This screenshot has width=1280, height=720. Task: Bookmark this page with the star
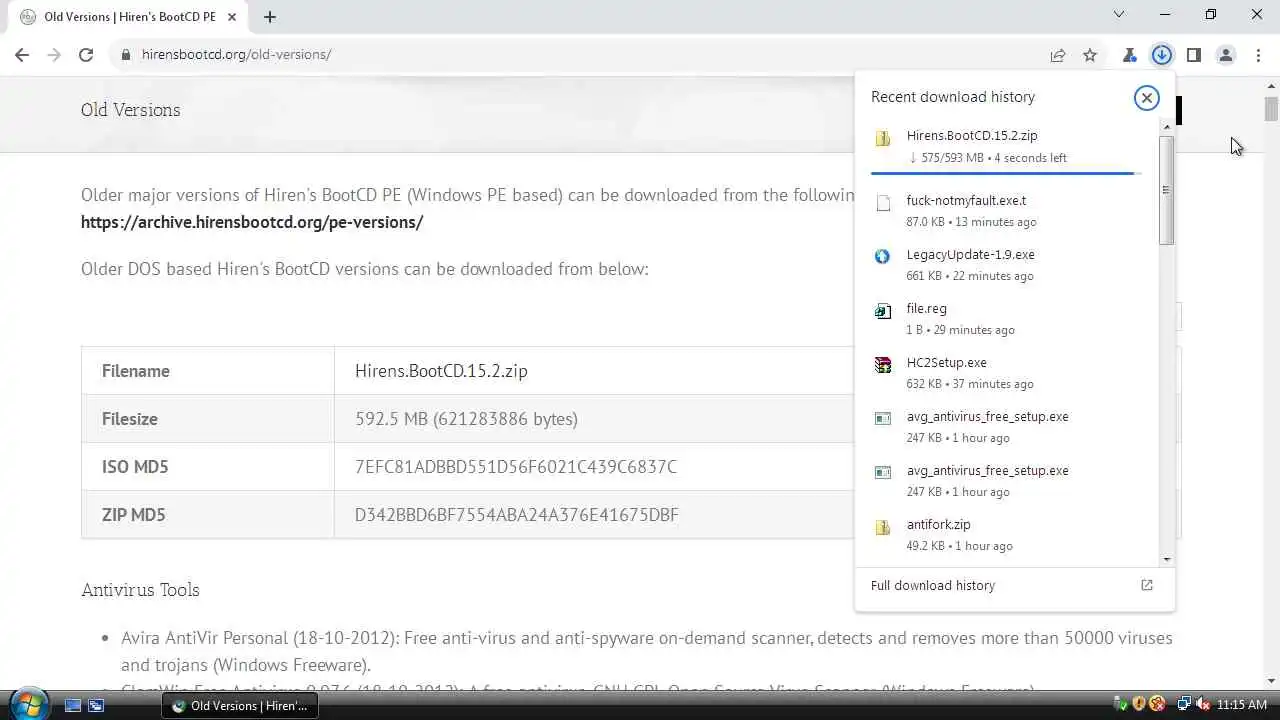click(1090, 55)
